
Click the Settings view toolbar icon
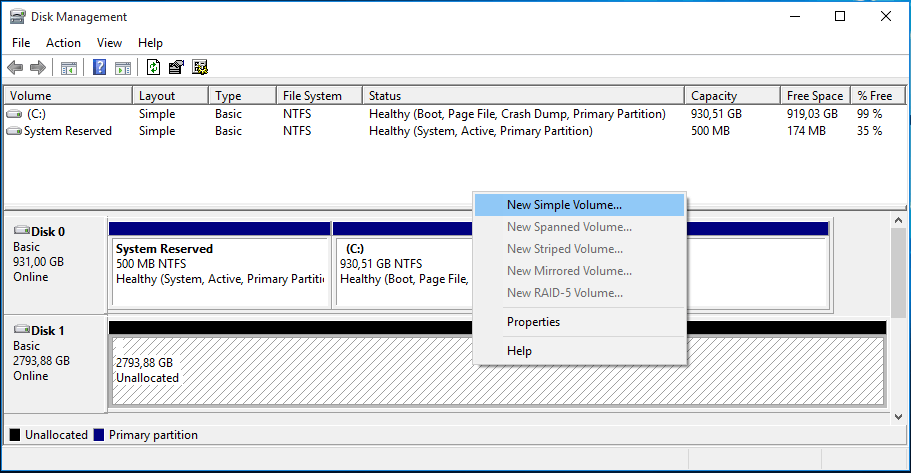point(200,68)
